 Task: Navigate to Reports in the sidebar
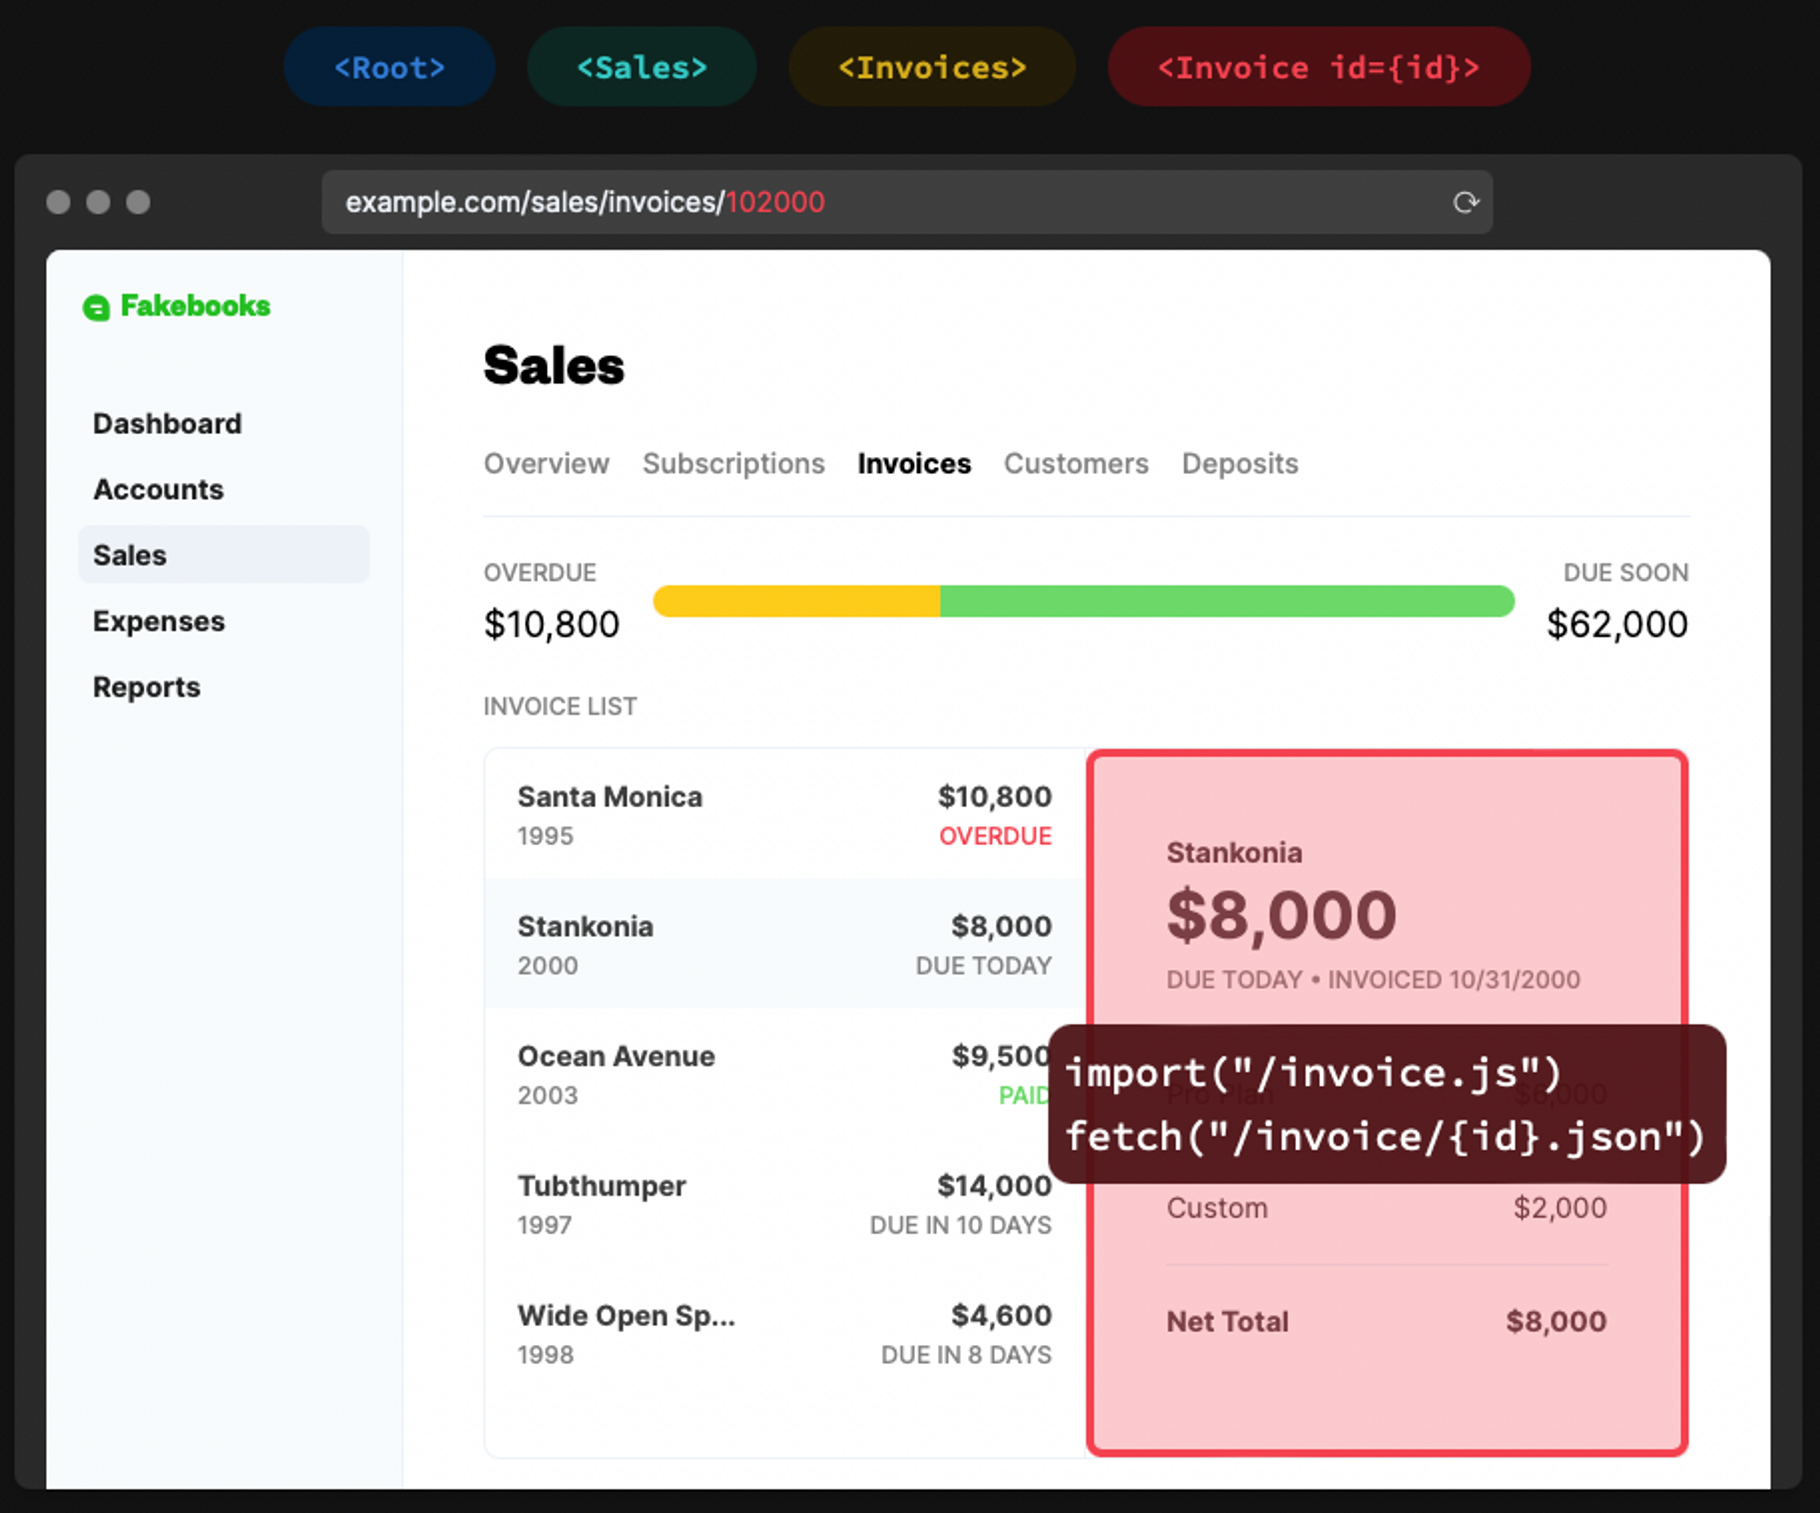click(x=146, y=687)
